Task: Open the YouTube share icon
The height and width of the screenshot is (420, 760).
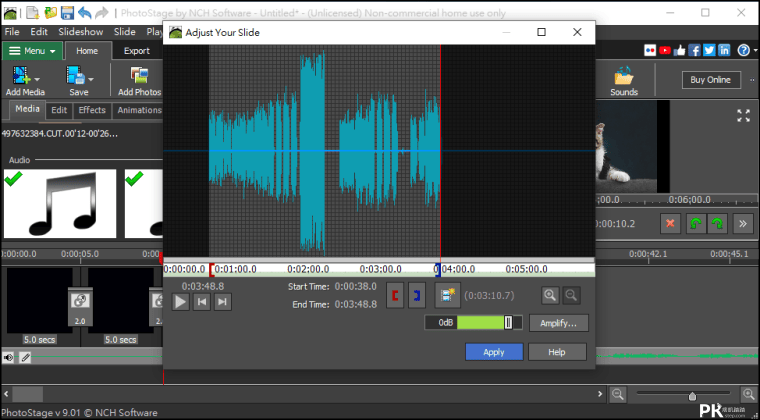Action: [x=665, y=50]
